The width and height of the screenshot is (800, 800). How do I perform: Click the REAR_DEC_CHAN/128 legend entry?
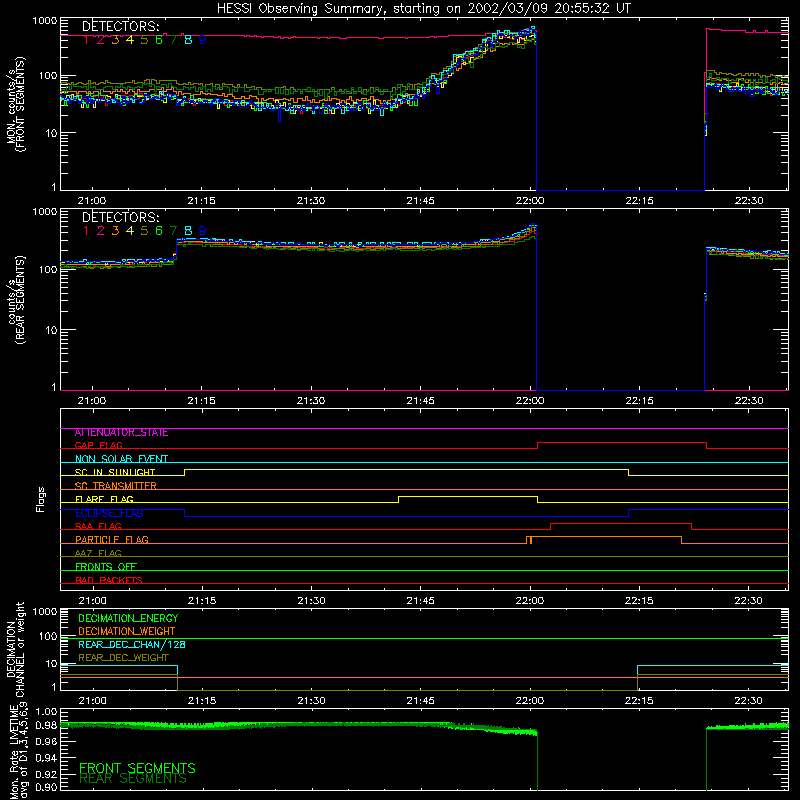coord(132,645)
